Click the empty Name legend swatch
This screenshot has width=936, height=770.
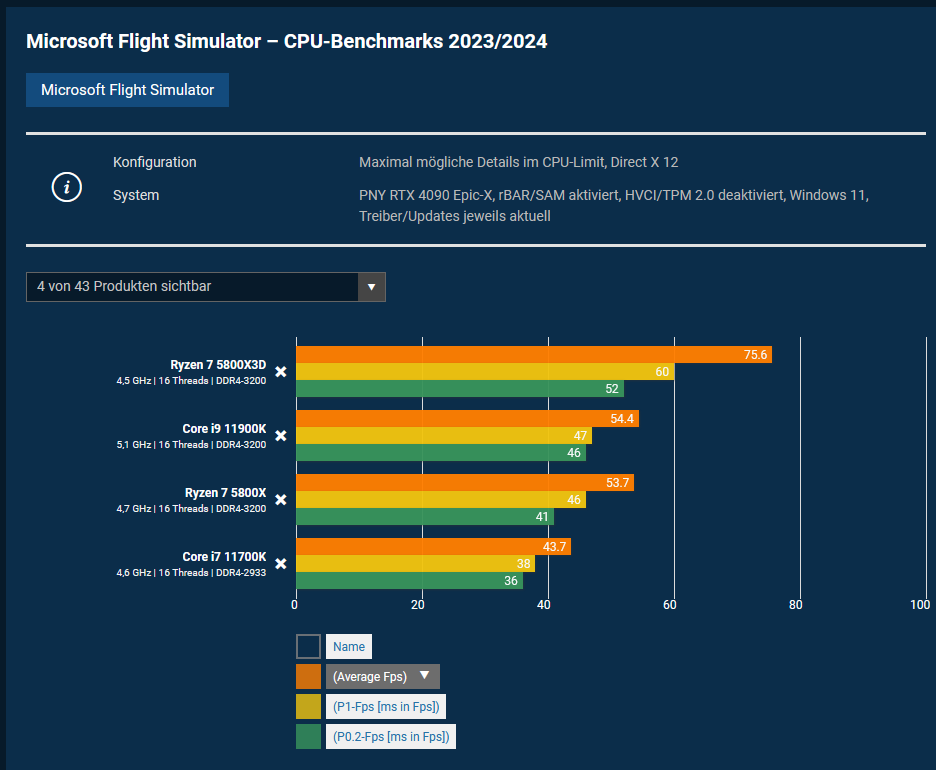(308, 646)
